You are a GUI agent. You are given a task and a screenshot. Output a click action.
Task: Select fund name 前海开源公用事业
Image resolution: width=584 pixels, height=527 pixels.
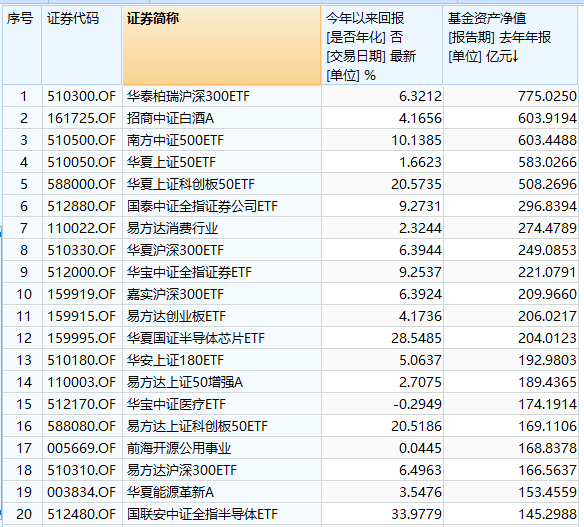(179, 448)
